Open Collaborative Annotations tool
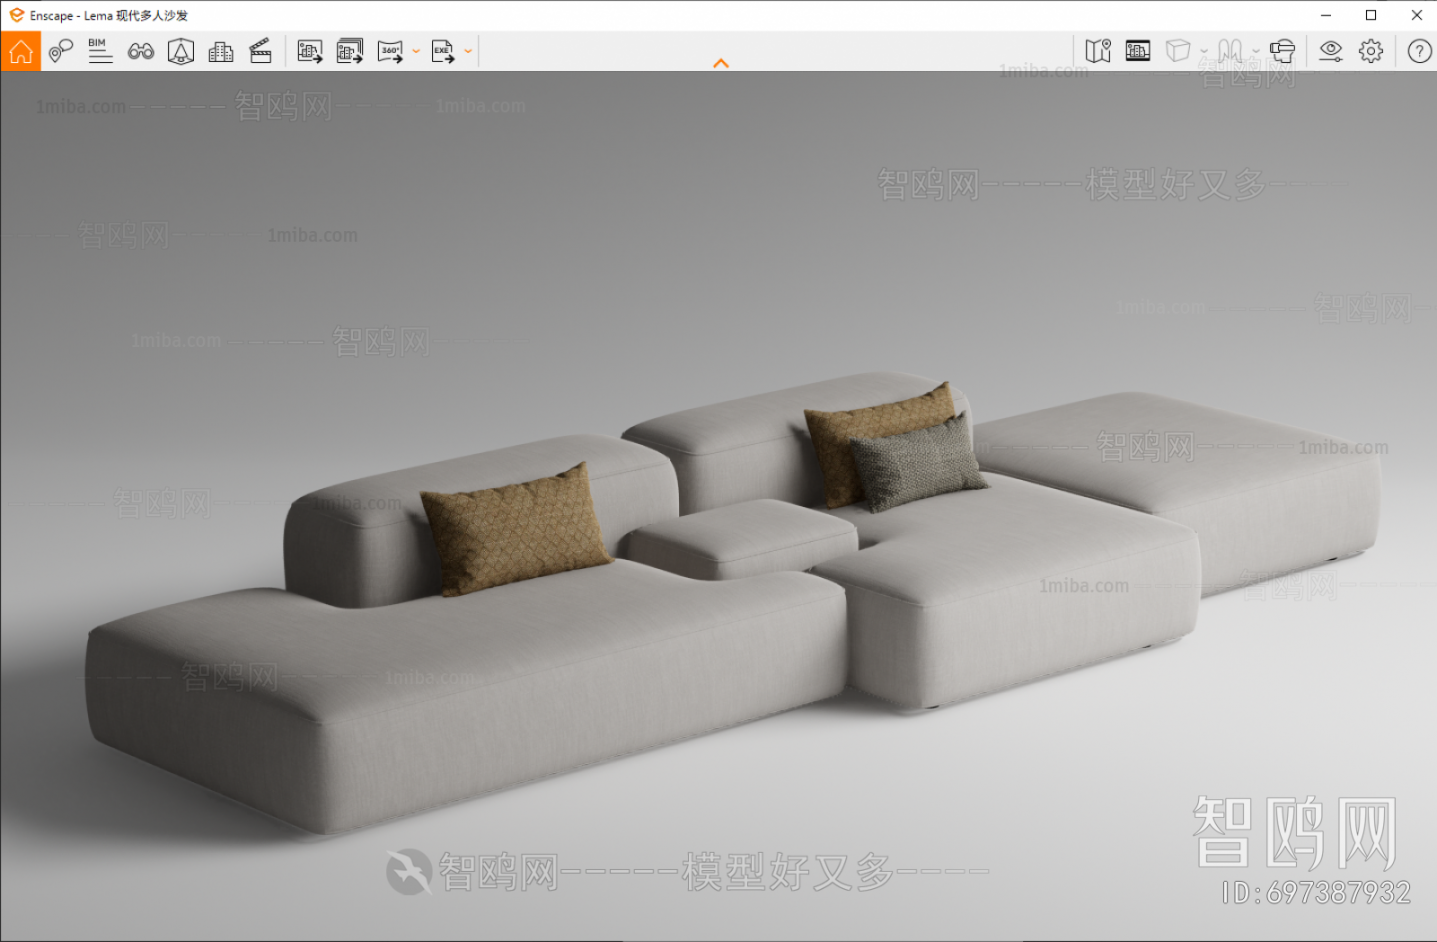Viewport: 1437px width, 942px height. [x=61, y=51]
